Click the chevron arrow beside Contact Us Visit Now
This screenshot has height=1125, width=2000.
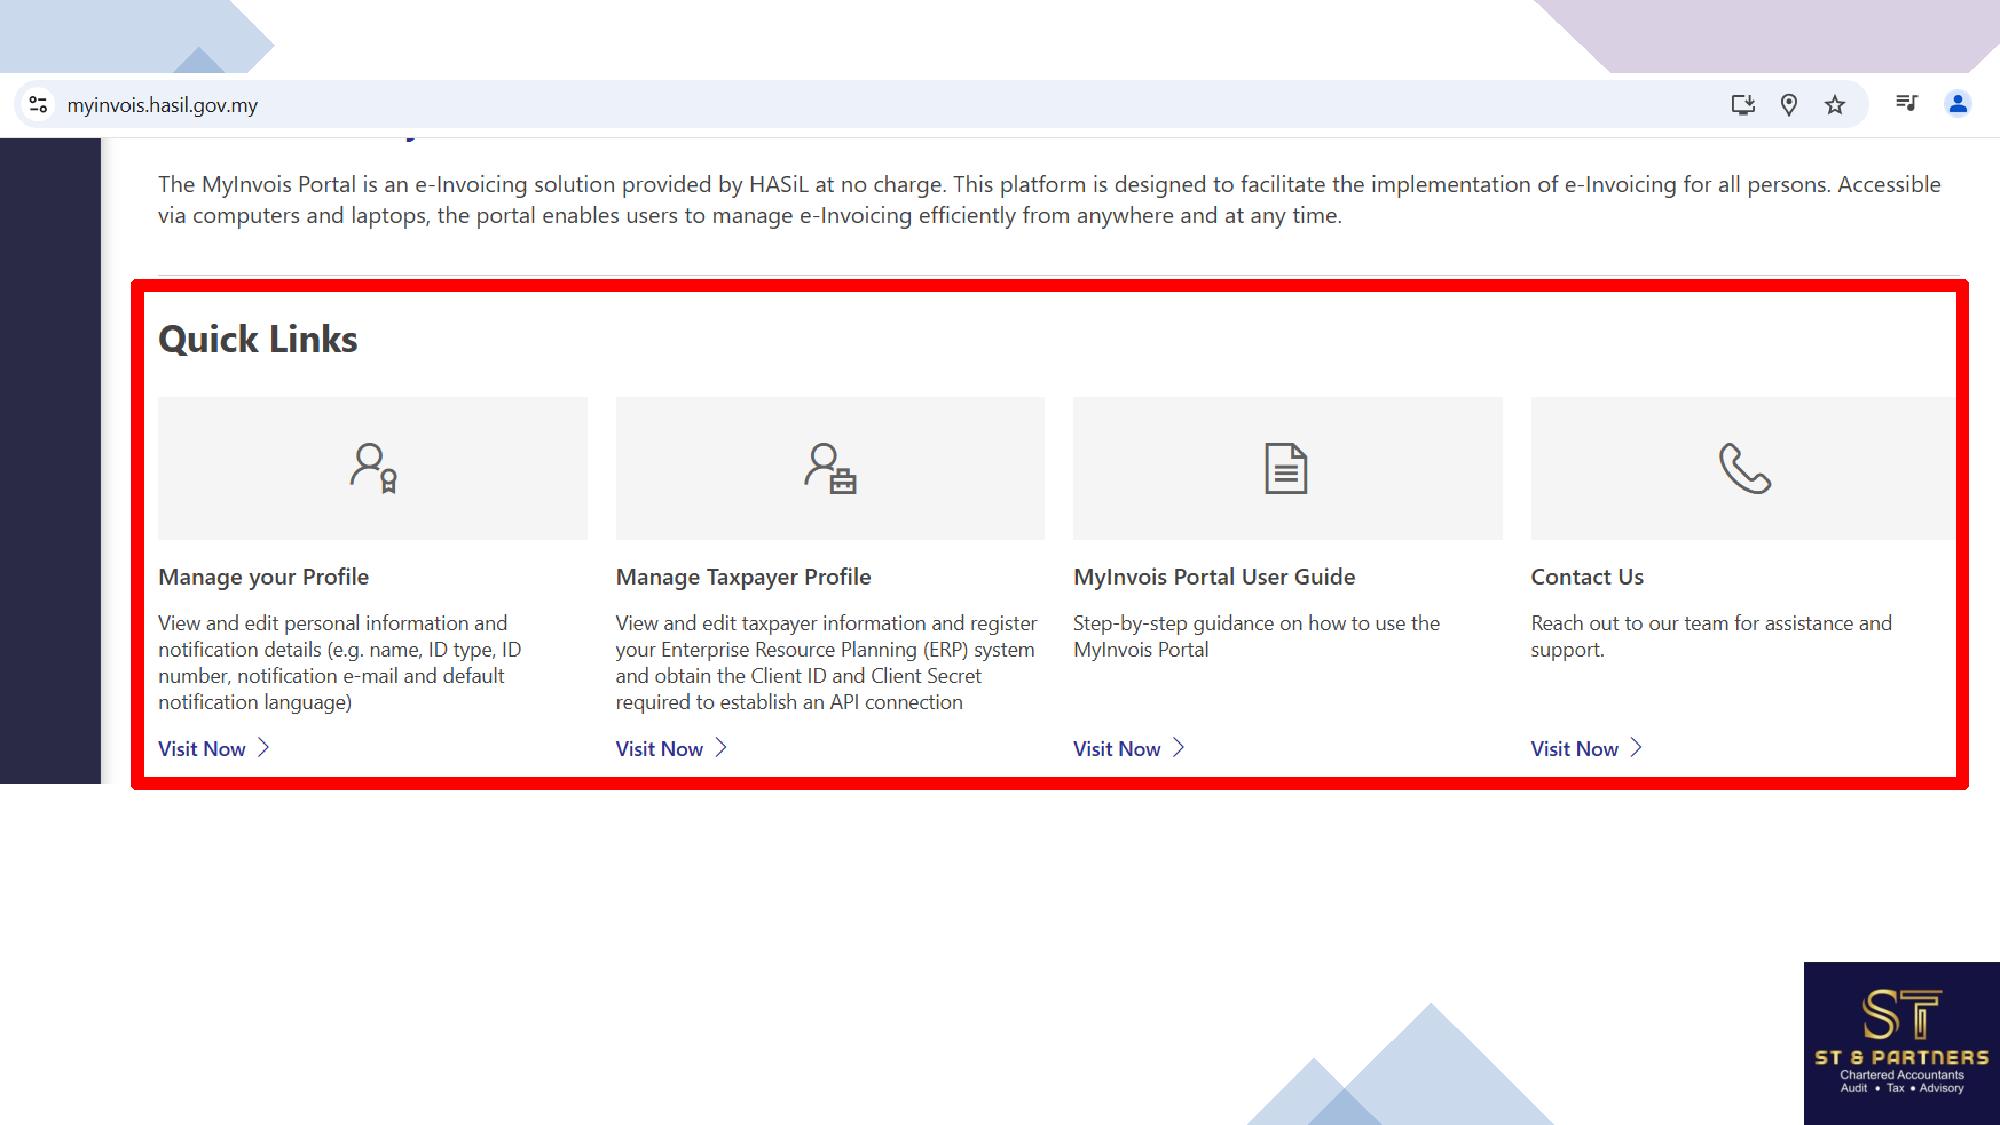pos(1636,747)
